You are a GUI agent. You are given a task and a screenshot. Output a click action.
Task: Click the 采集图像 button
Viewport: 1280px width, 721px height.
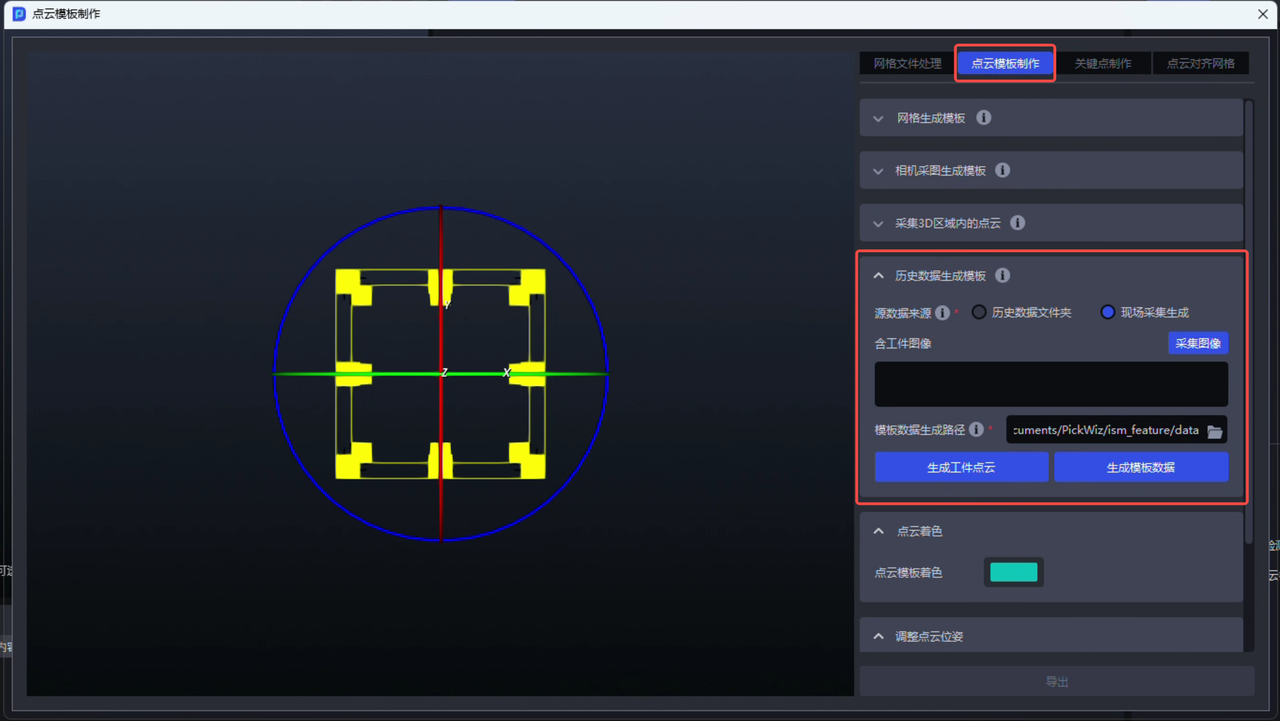pyautogui.click(x=1197, y=344)
